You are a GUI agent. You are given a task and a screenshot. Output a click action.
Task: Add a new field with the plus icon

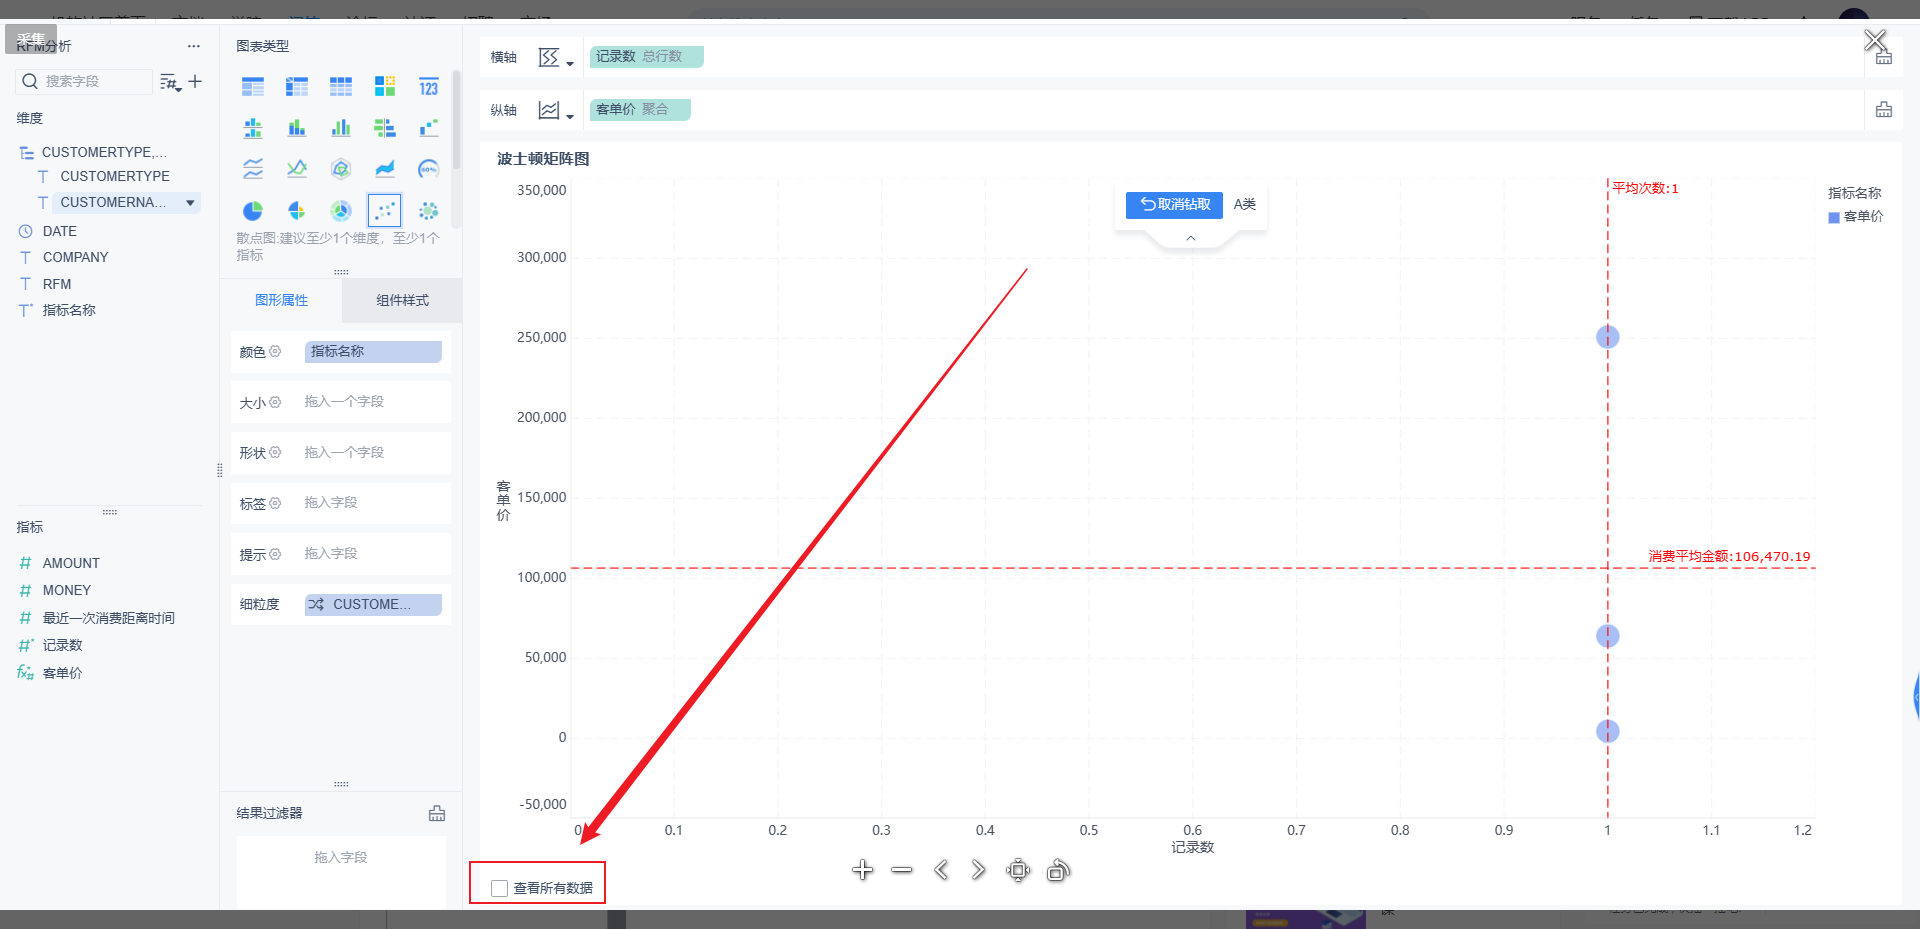pyautogui.click(x=195, y=81)
